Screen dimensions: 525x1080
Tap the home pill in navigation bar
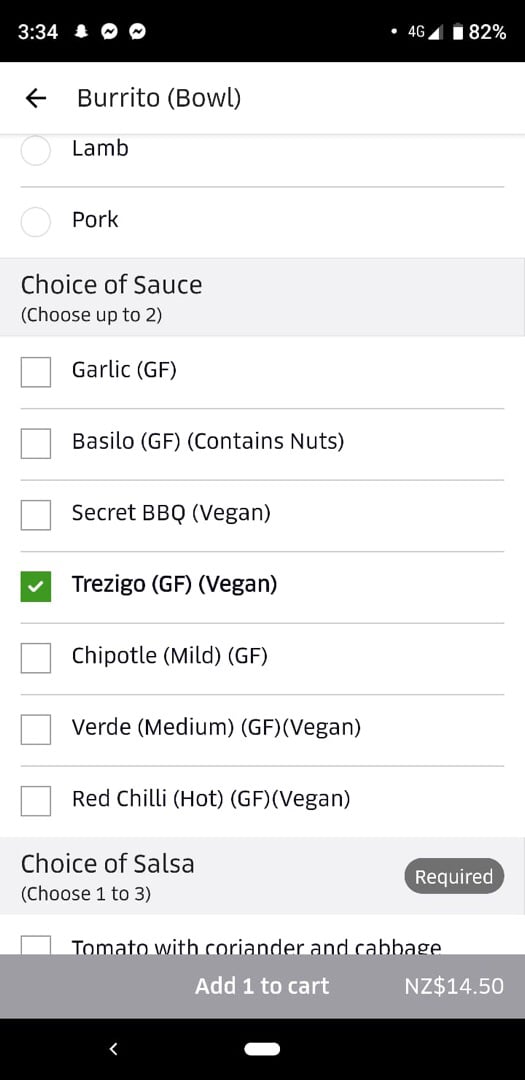point(262,1049)
